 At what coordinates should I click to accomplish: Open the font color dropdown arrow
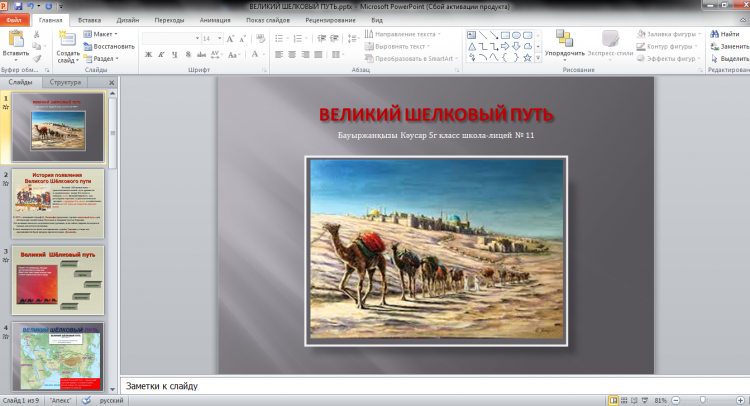(264, 55)
